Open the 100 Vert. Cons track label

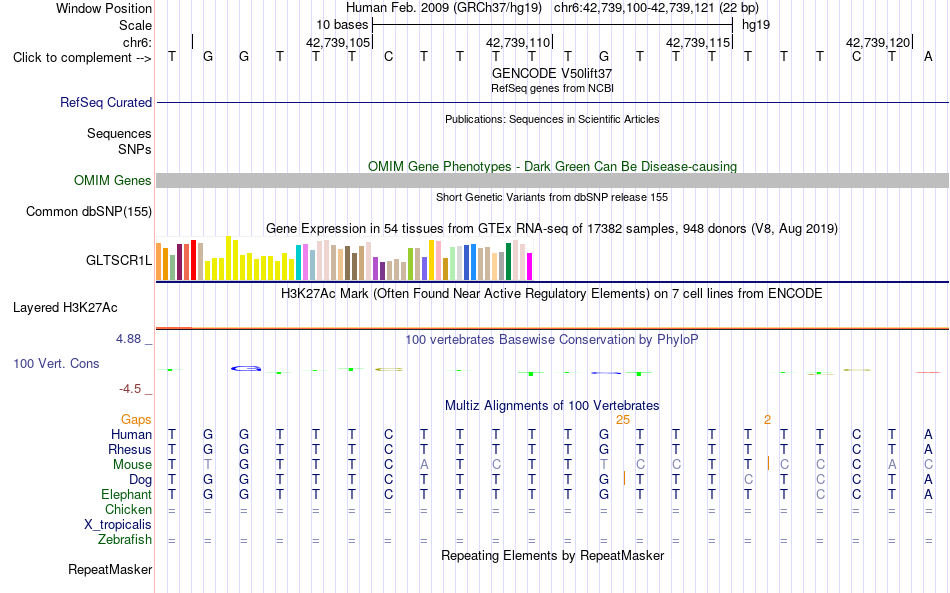click(x=56, y=363)
